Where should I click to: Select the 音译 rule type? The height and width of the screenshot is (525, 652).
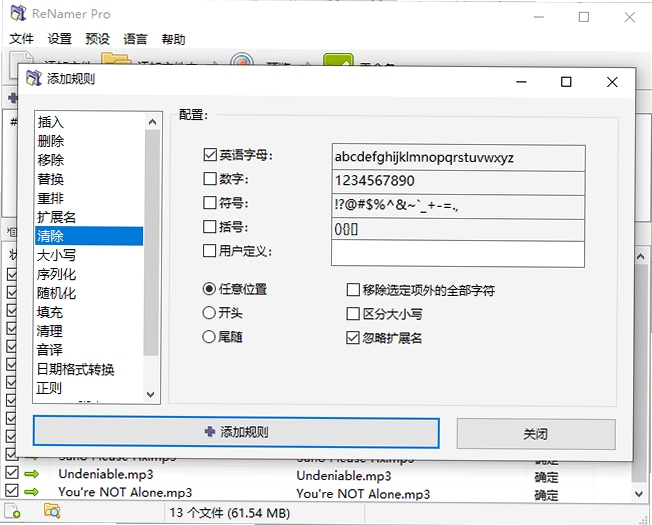(x=89, y=350)
